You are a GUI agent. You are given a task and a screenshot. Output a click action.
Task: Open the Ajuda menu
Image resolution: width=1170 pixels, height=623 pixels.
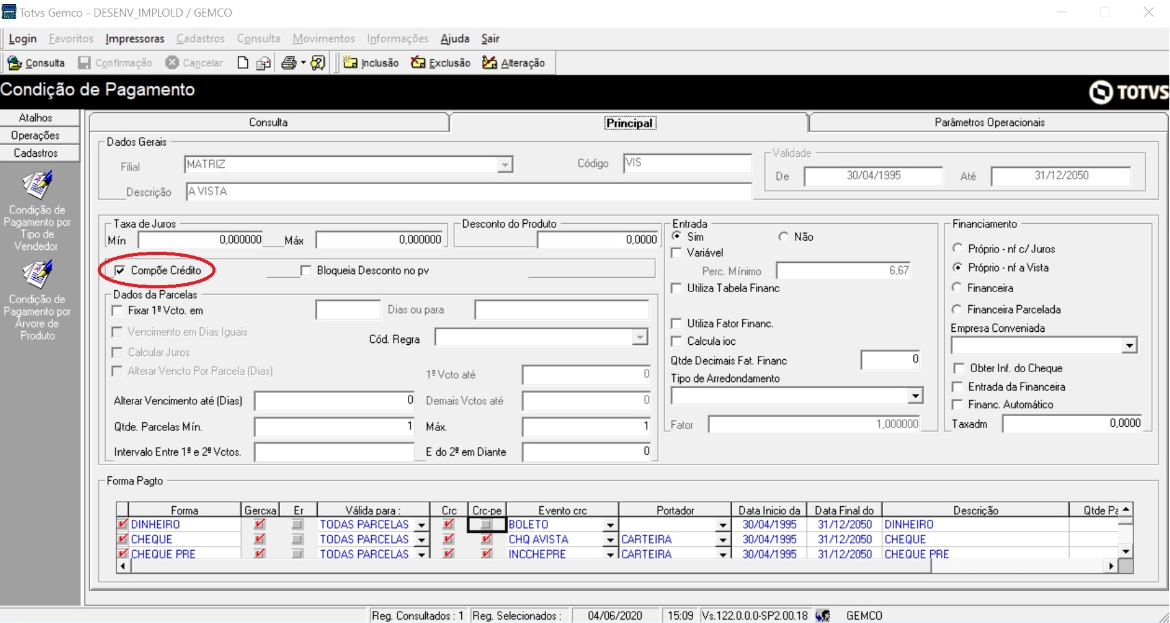(455, 39)
